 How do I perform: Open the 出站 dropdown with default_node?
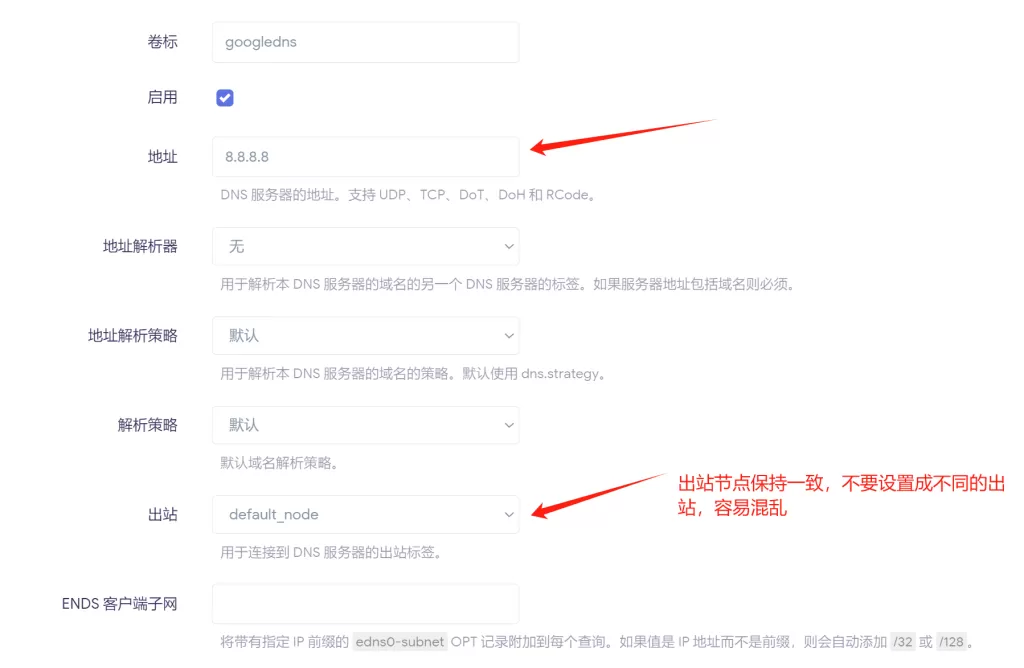(366, 515)
